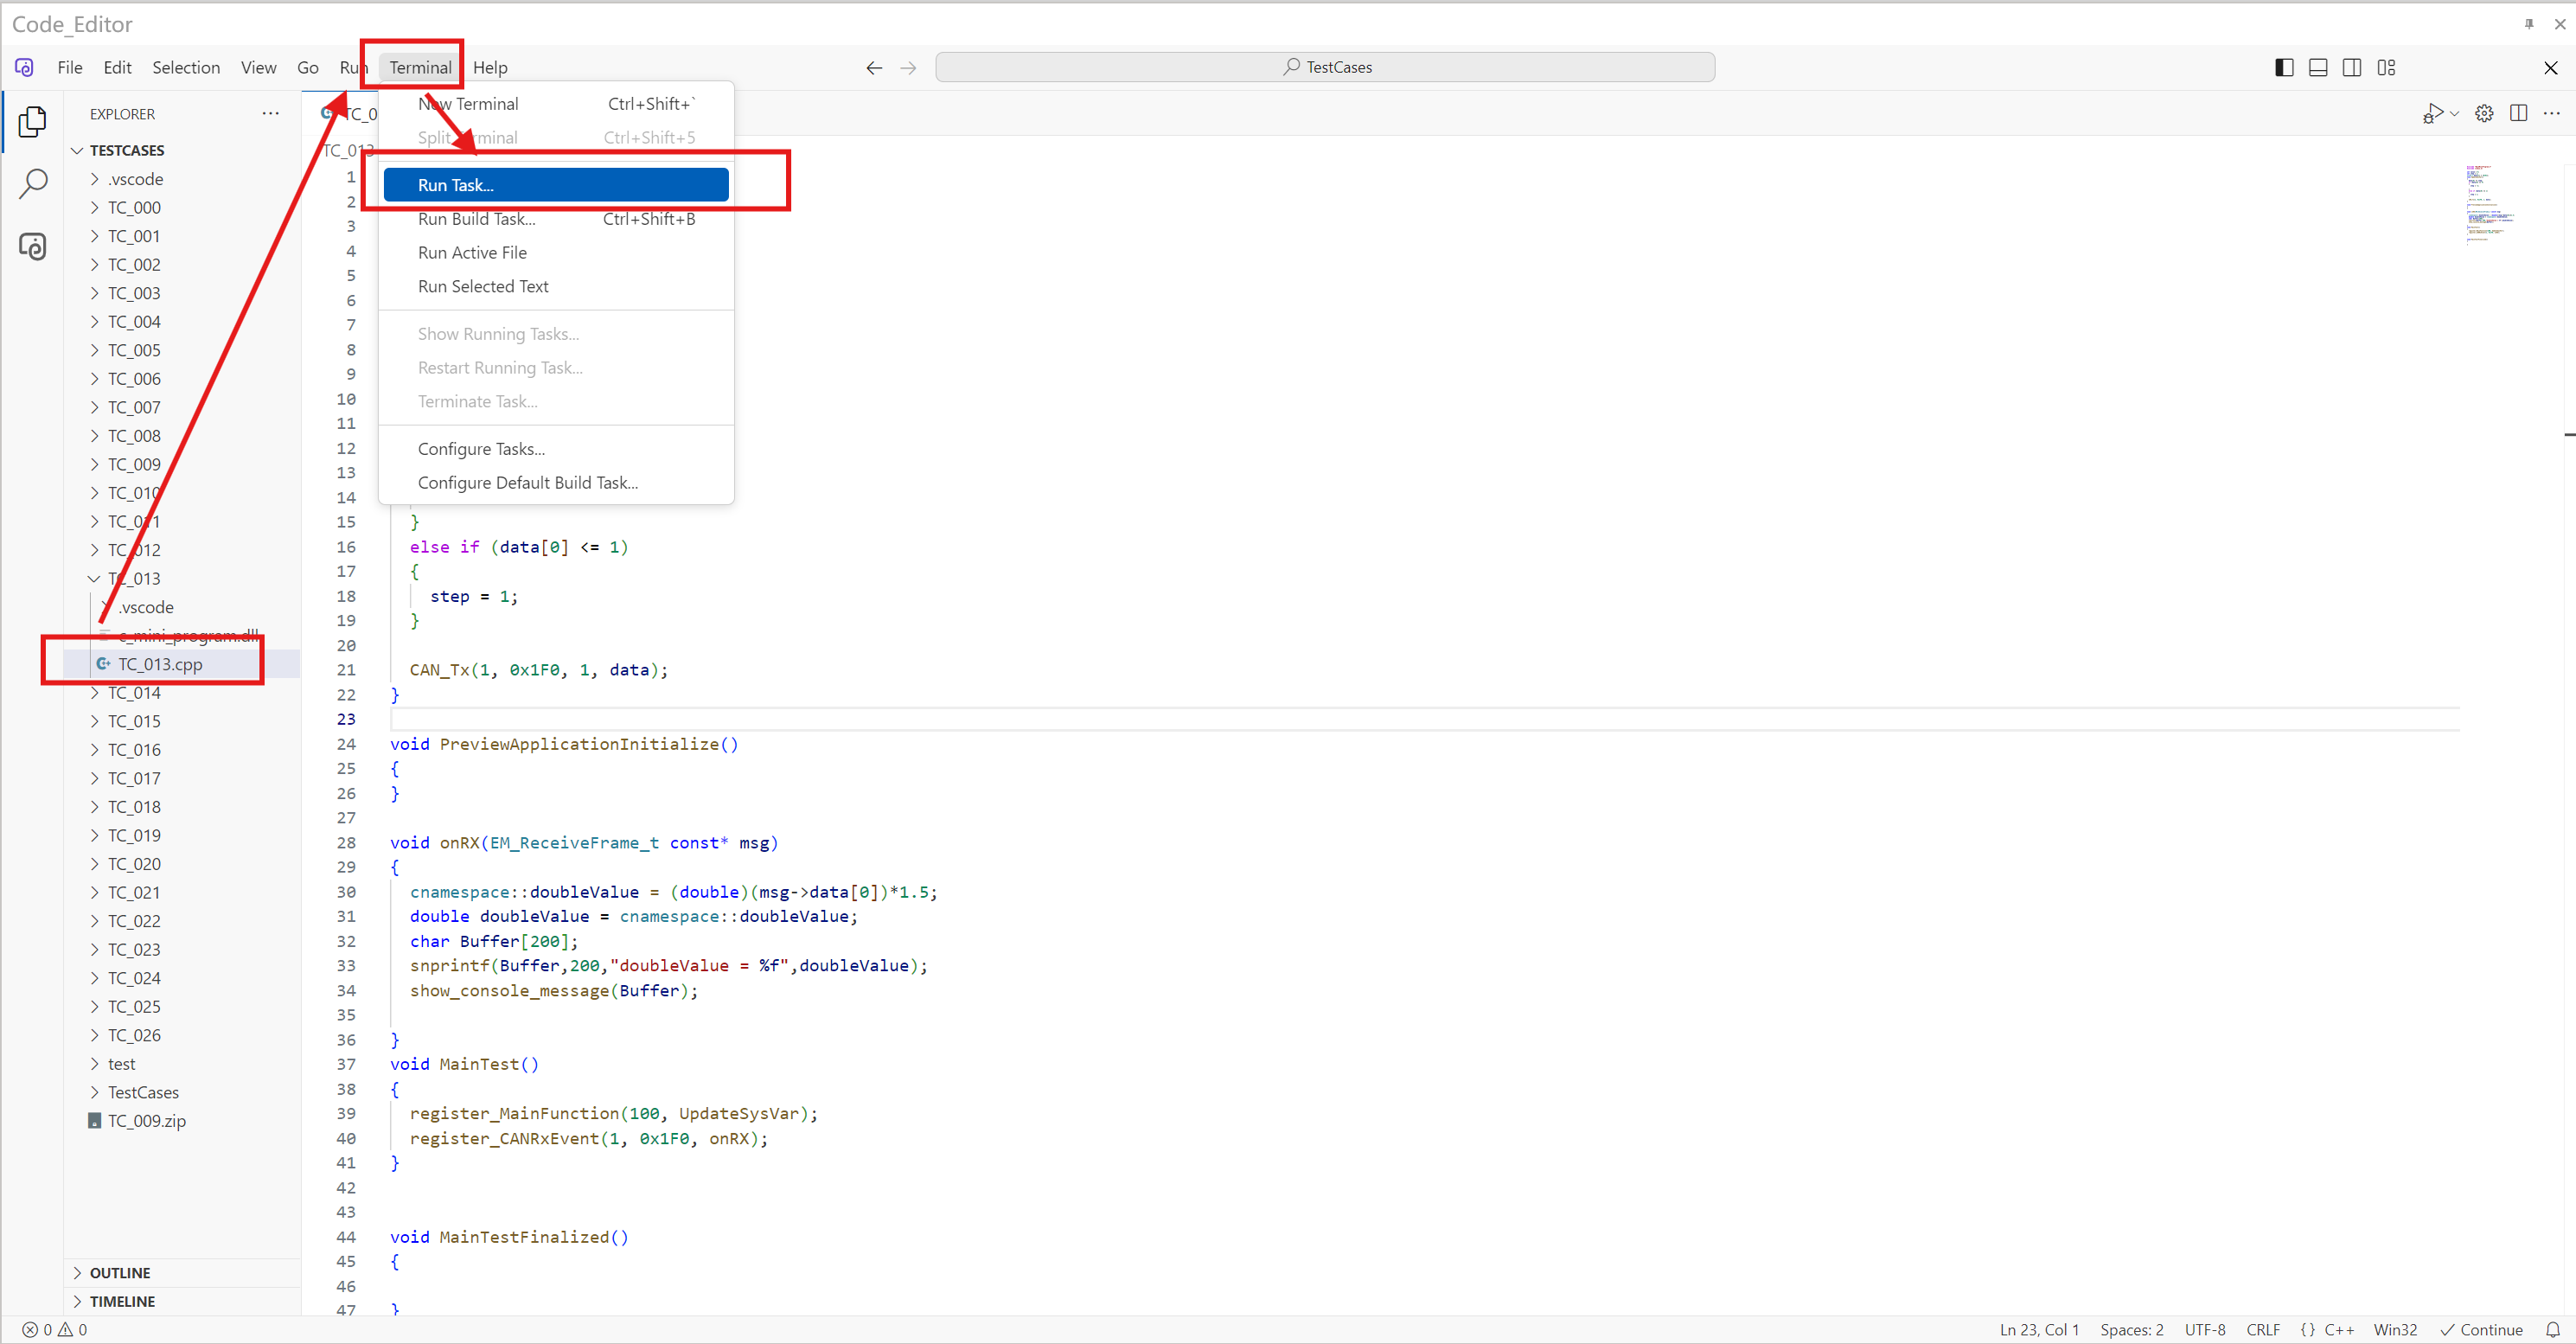Click the Go Back arrow
This screenshot has width=2576, height=1344.
pyautogui.click(x=874, y=67)
